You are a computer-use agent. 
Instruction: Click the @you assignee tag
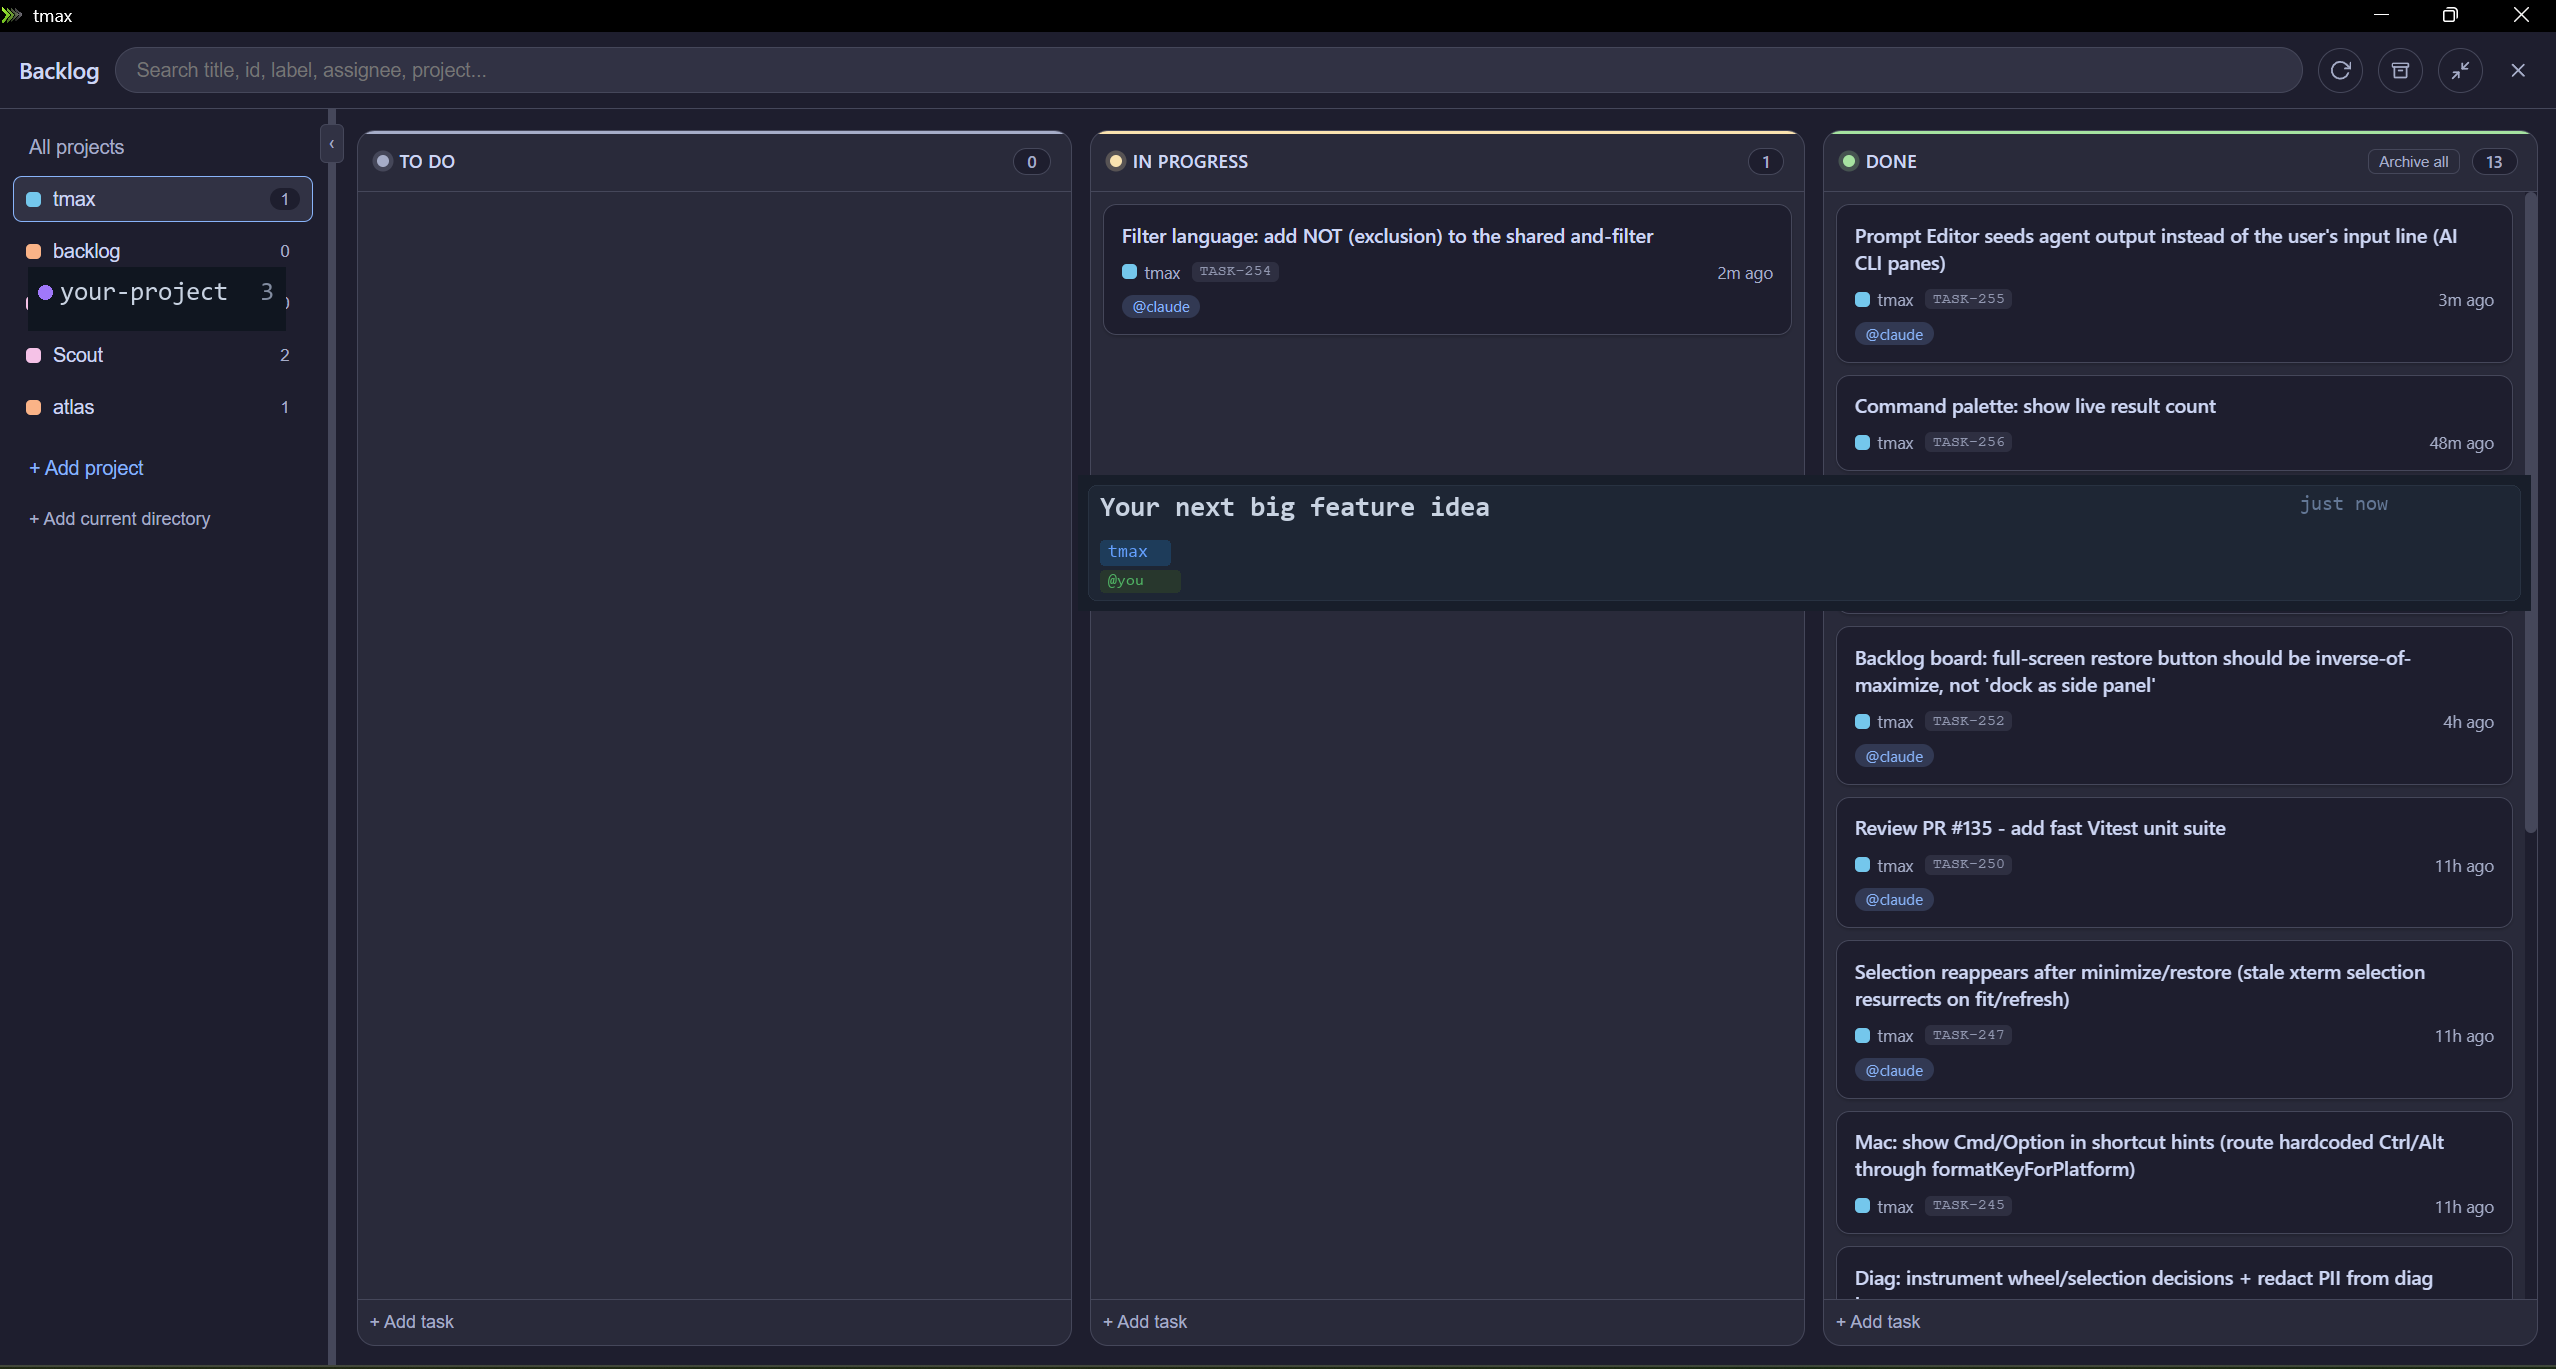[1139, 581]
